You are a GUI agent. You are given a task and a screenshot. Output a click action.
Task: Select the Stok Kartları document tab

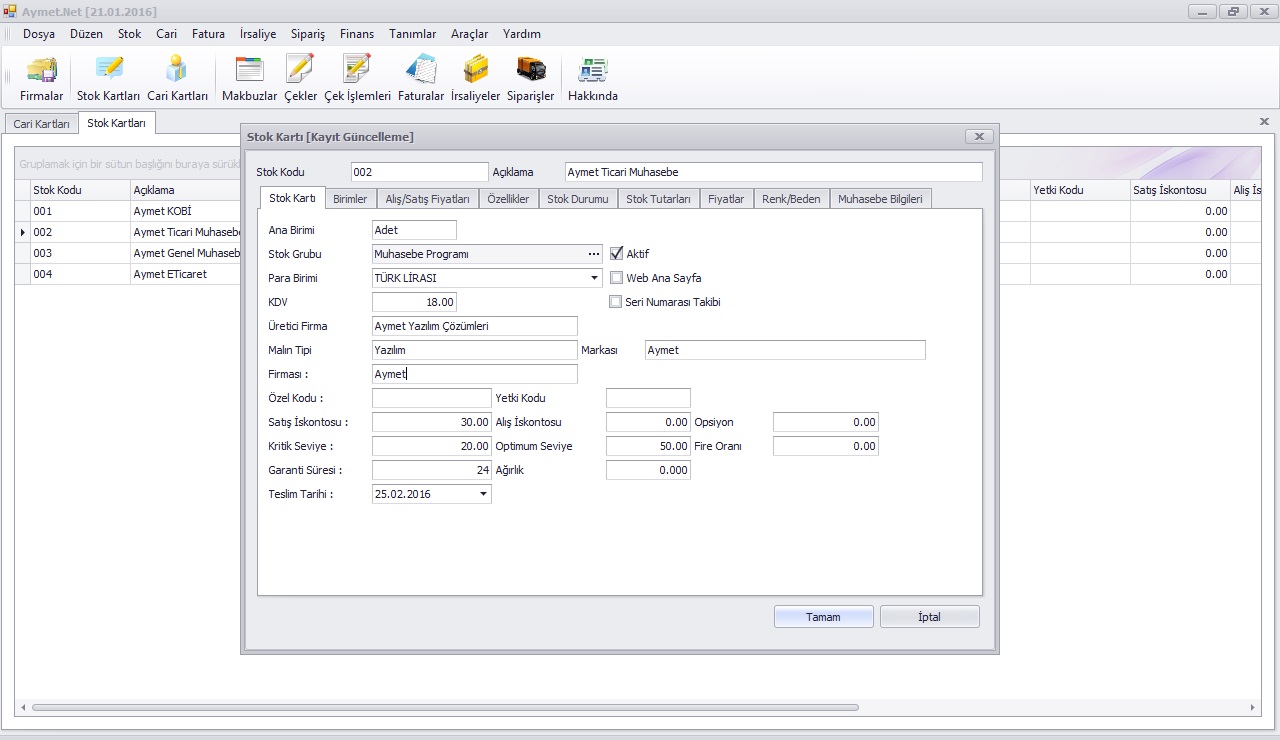click(116, 123)
